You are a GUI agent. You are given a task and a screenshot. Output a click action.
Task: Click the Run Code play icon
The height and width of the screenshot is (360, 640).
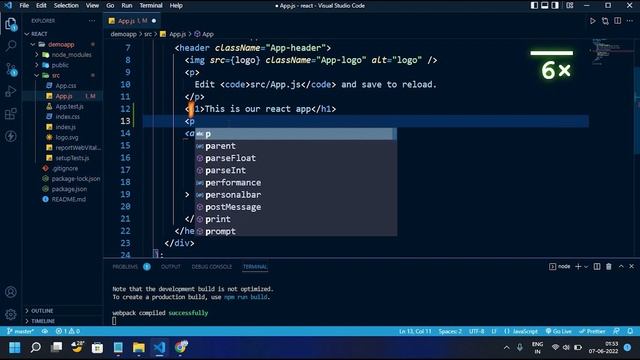[x=592, y=21]
